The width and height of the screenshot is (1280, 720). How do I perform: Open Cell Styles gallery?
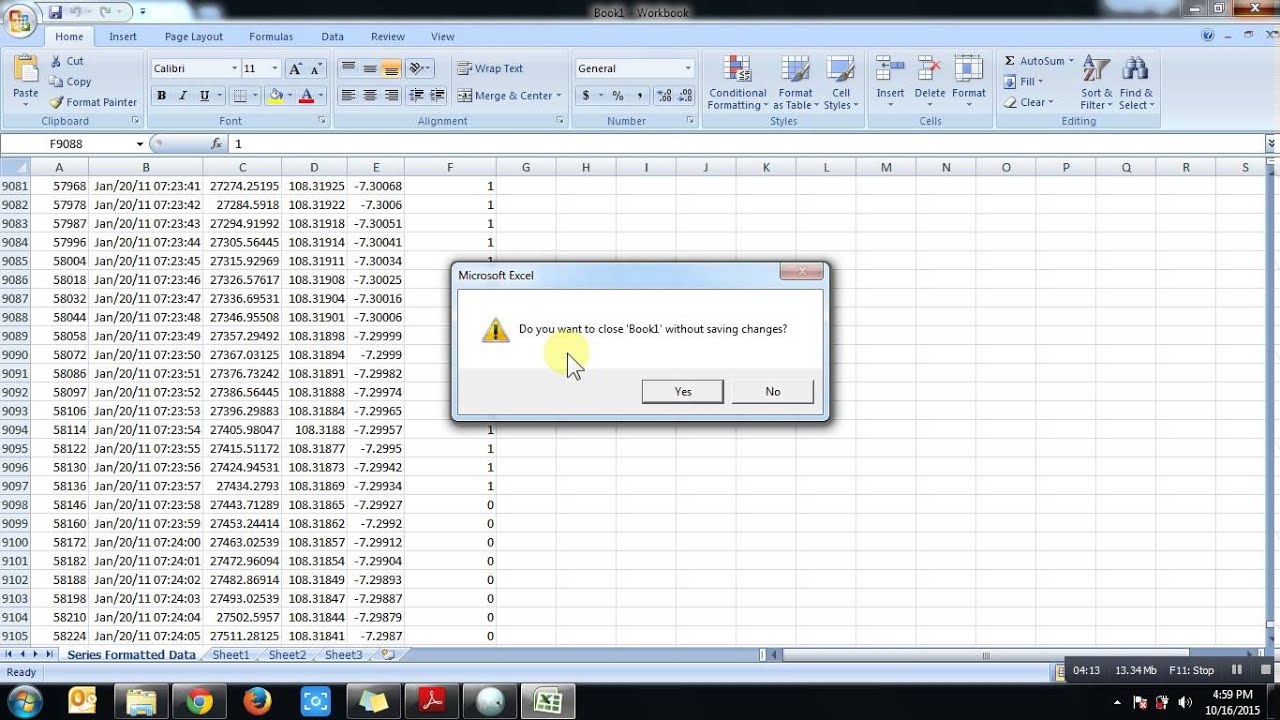click(x=841, y=84)
